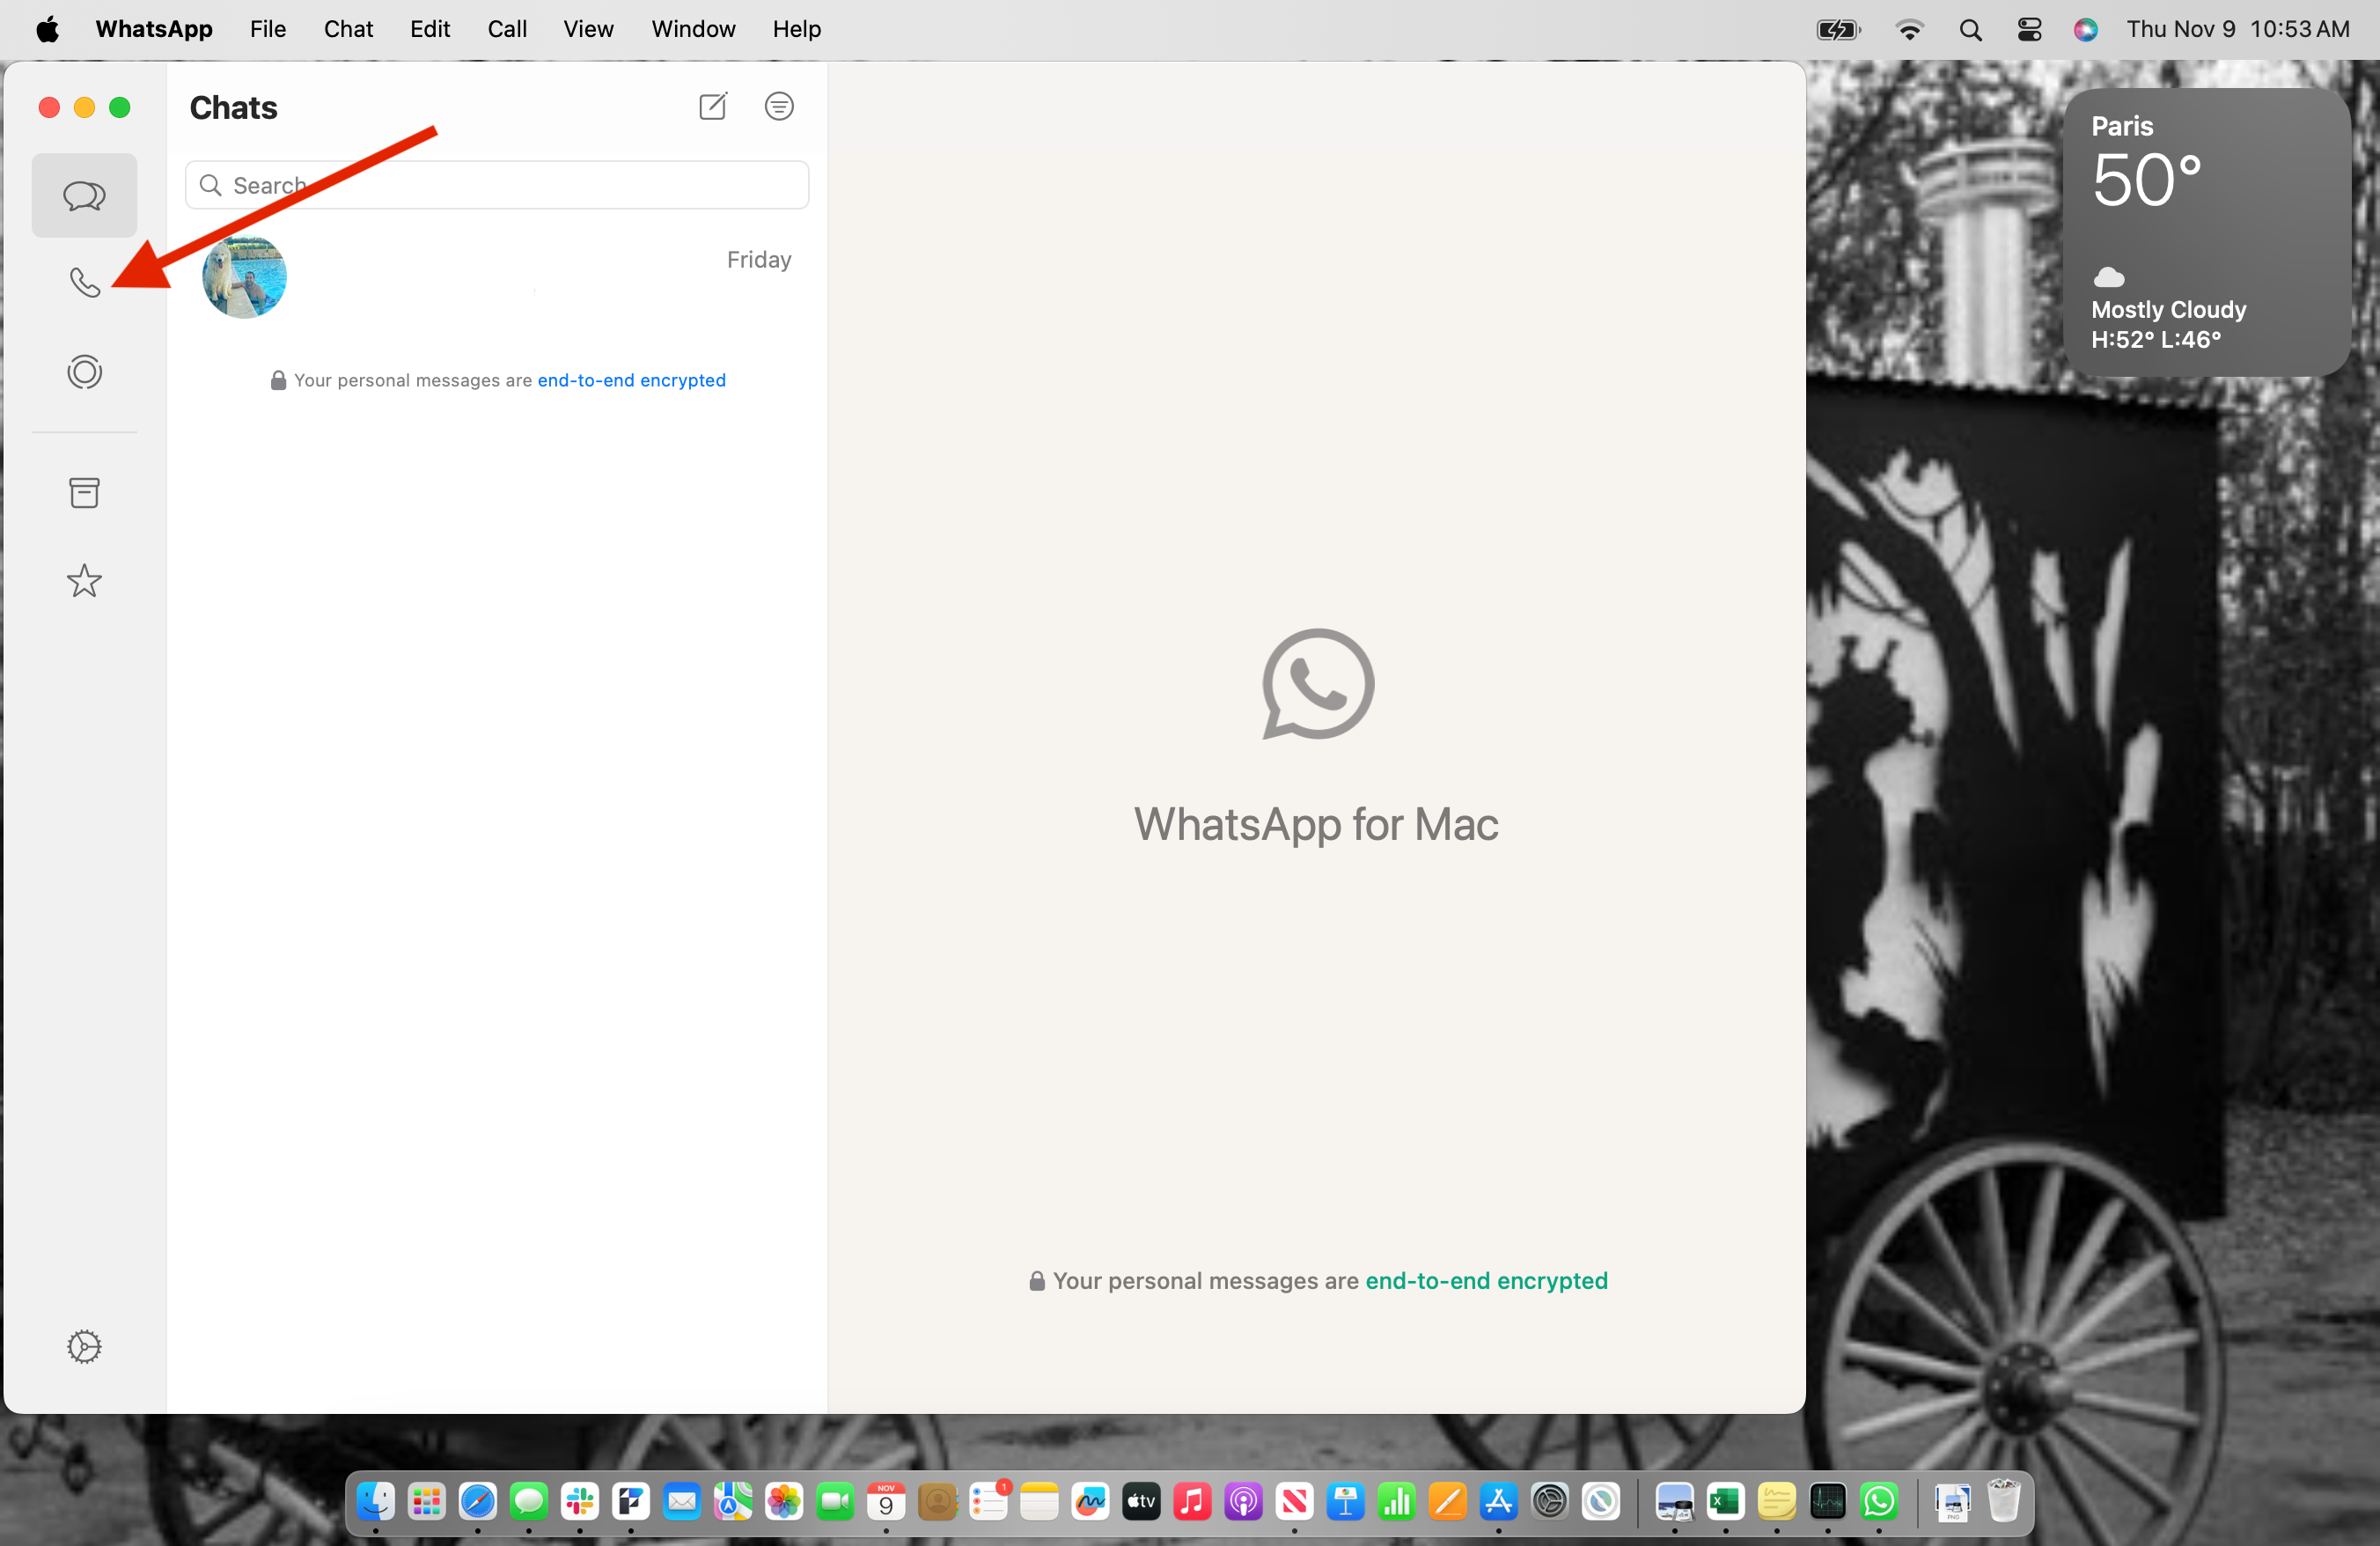Open the chat filter options
The width and height of the screenshot is (2380, 1546).
coord(779,106)
